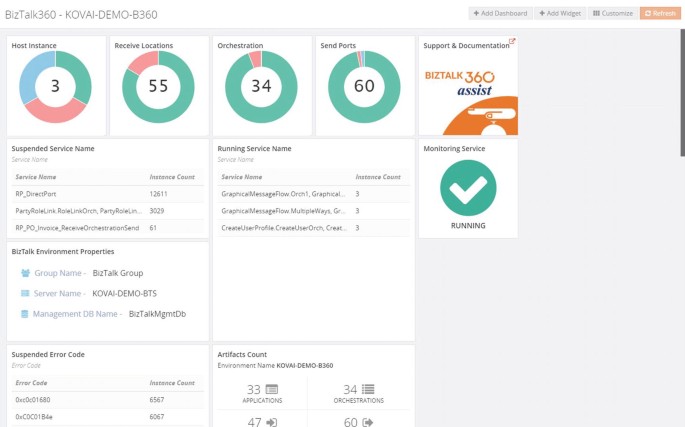Select the RP_DirectPort suspended service row
685x427 pixels.
click(x=107, y=194)
